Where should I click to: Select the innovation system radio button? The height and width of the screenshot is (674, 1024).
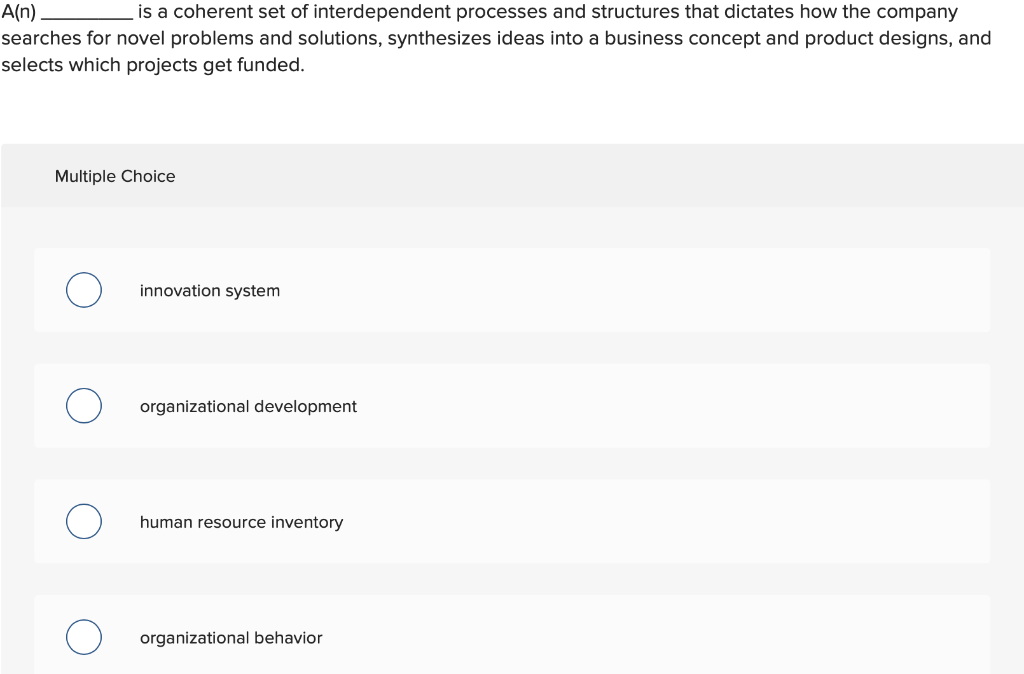pyautogui.click(x=83, y=290)
